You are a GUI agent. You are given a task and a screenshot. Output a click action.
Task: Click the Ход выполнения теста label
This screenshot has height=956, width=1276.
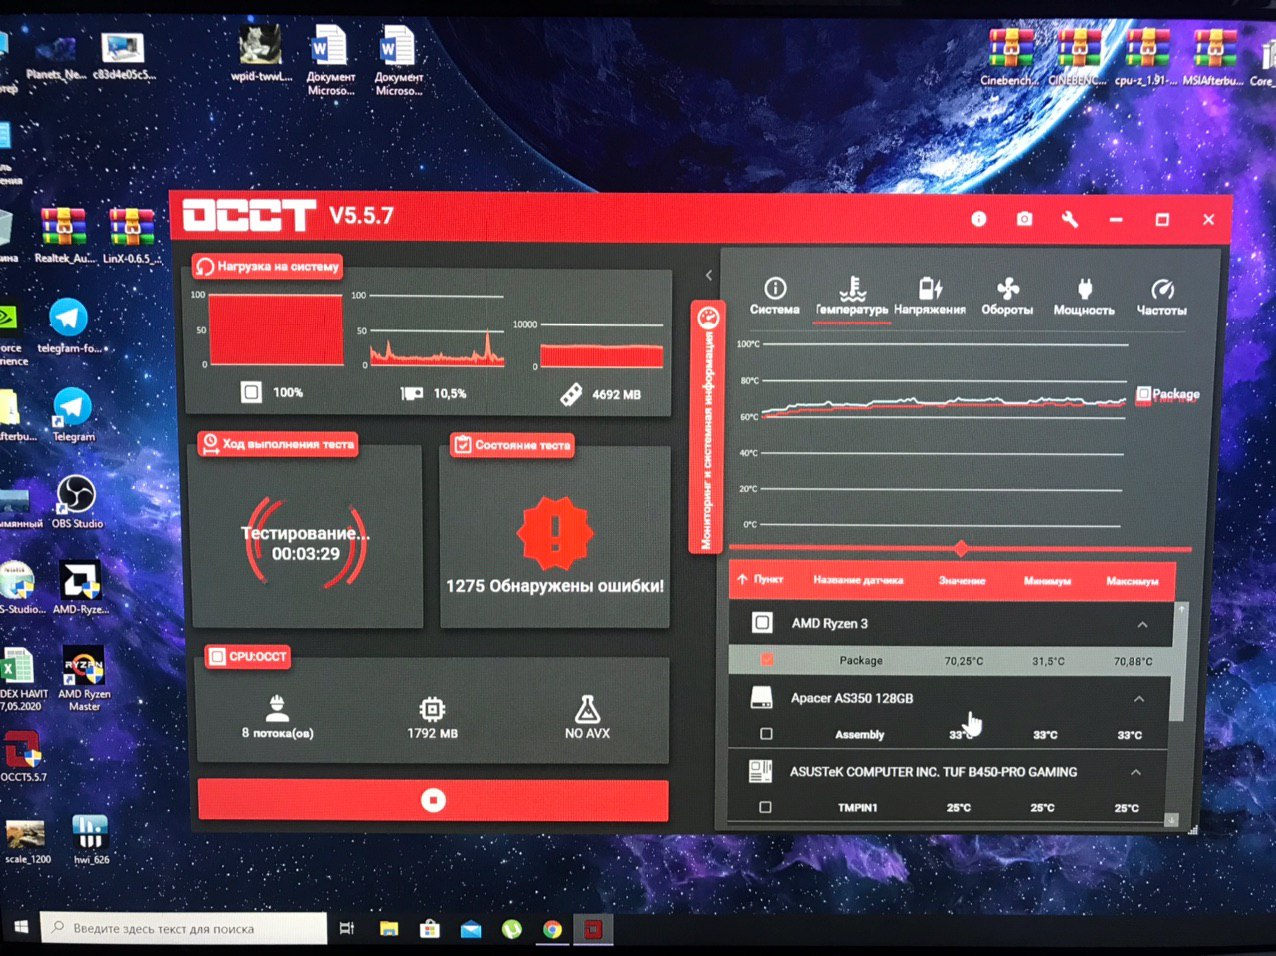(278, 443)
